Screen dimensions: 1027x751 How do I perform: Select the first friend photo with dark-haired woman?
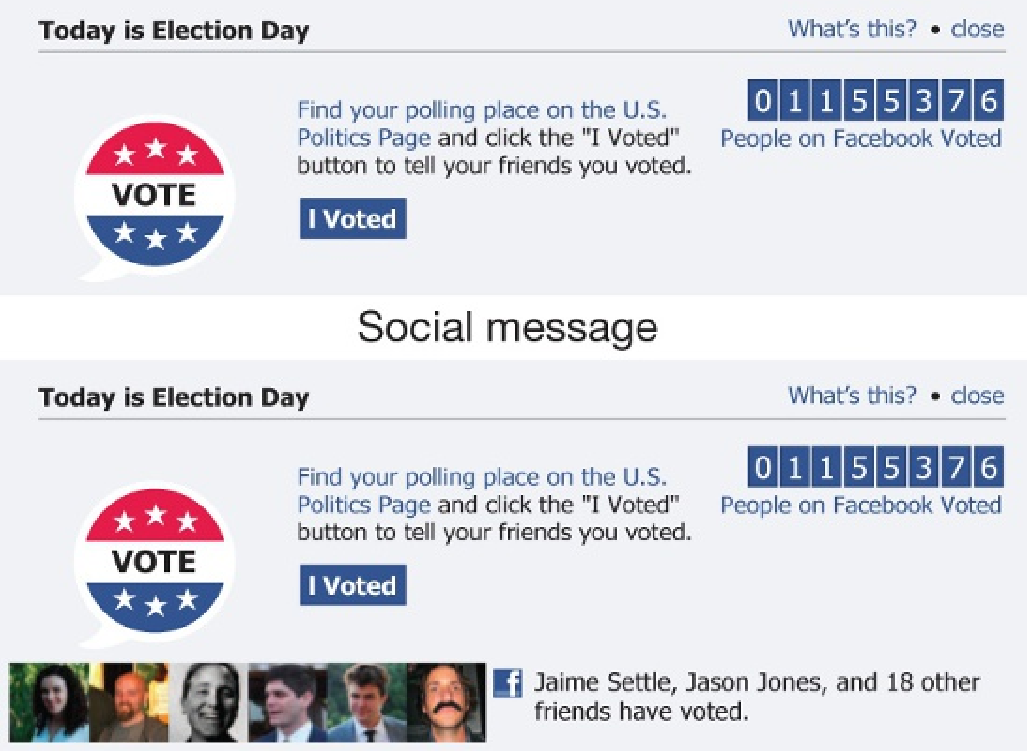point(47,702)
